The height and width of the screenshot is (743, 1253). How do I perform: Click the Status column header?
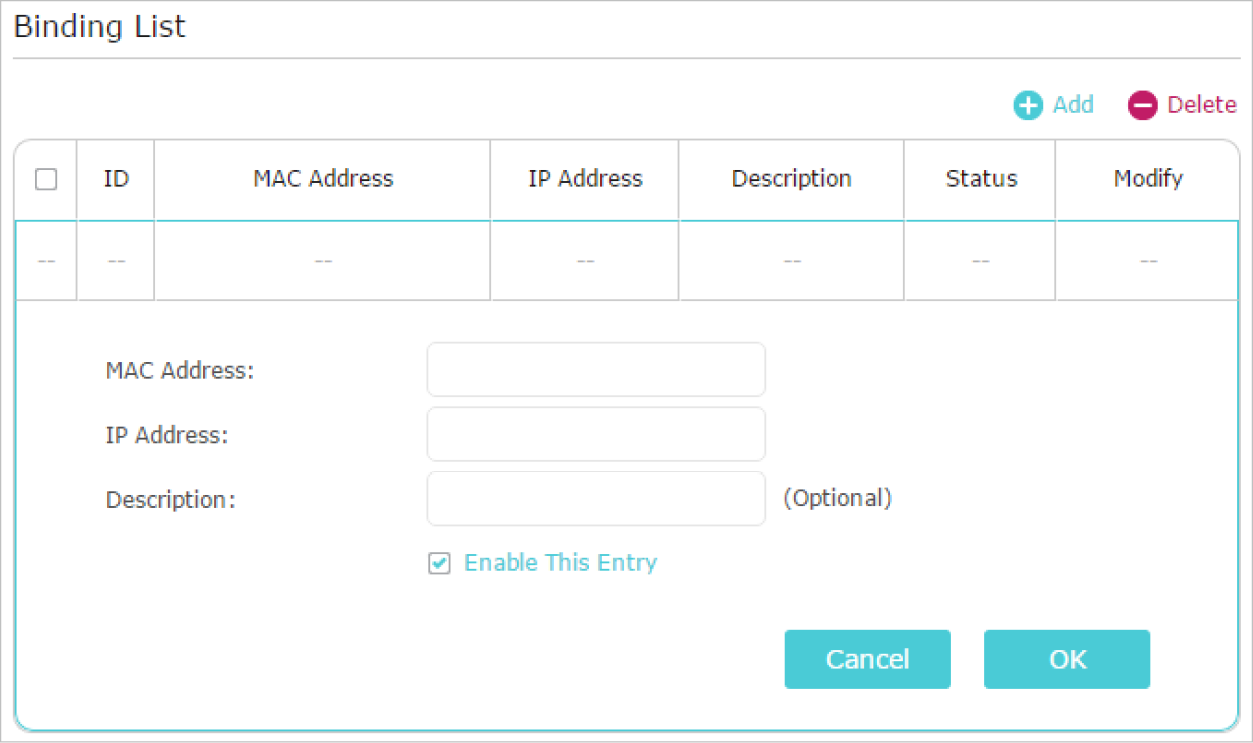981,179
